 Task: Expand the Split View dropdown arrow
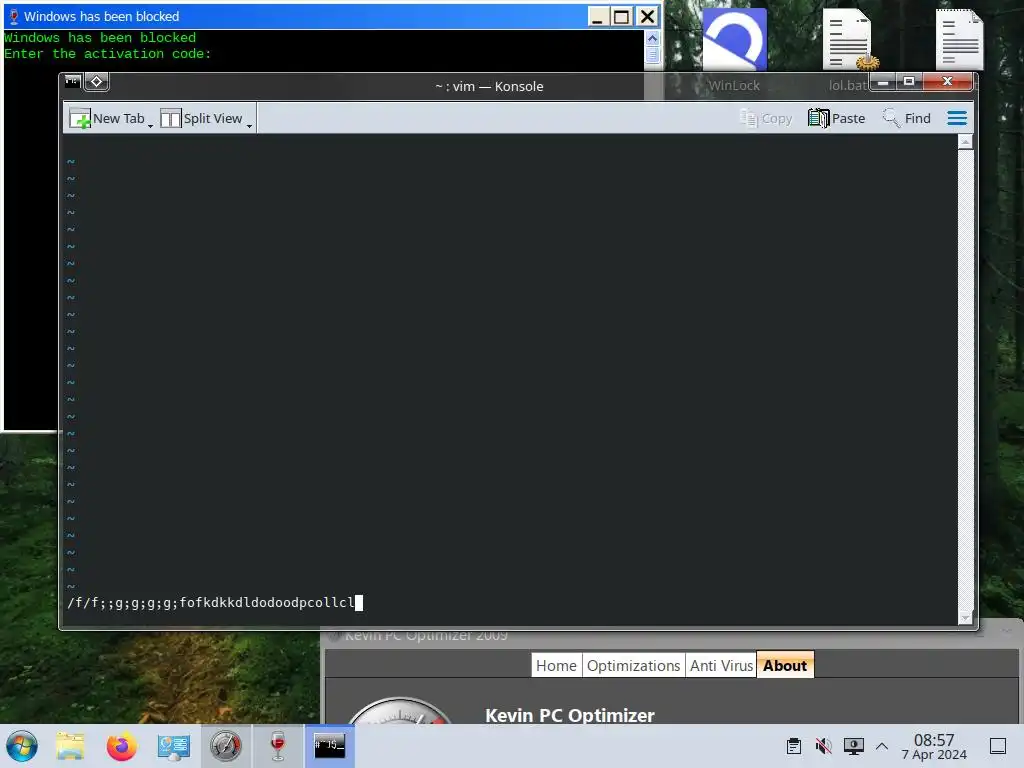[x=249, y=124]
